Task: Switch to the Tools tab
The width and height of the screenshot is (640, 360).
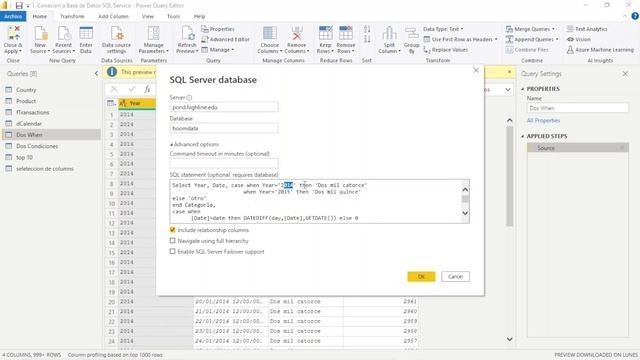Action: click(173, 16)
